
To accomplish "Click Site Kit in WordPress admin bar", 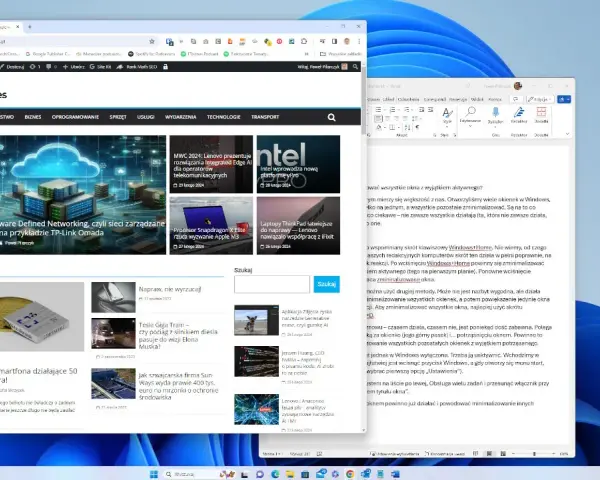I will coord(100,67).
